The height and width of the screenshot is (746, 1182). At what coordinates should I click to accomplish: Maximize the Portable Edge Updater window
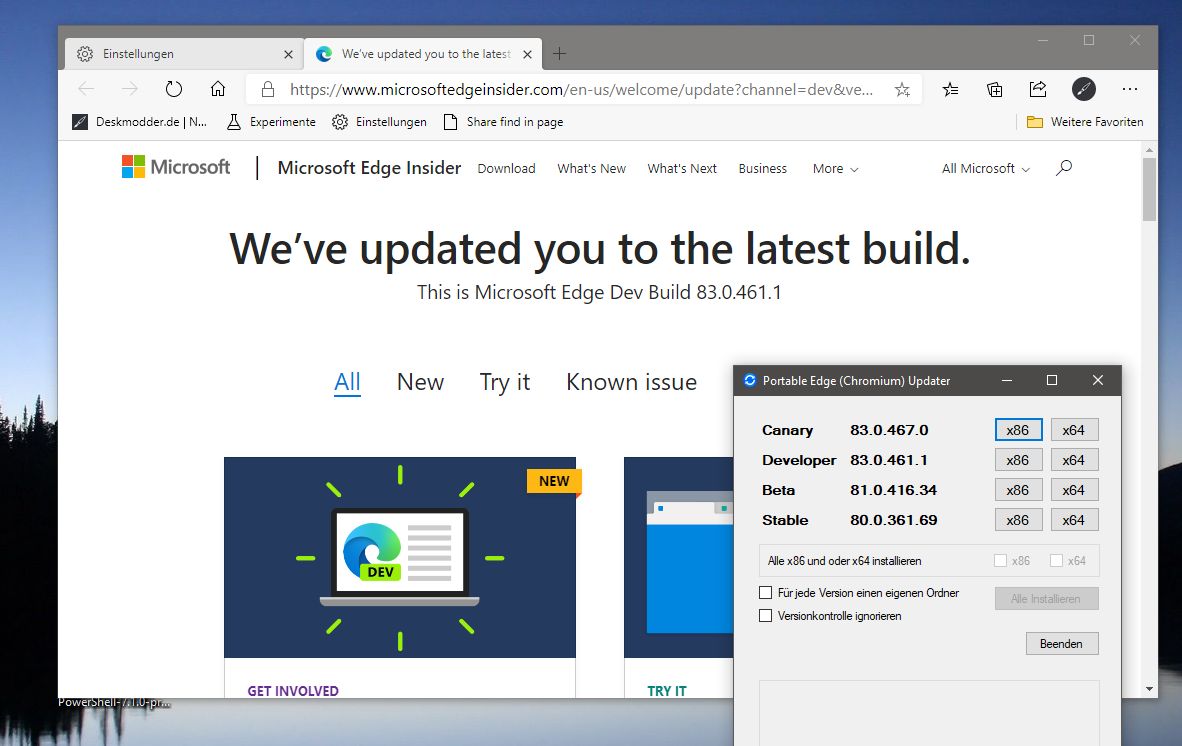coord(1052,381)
